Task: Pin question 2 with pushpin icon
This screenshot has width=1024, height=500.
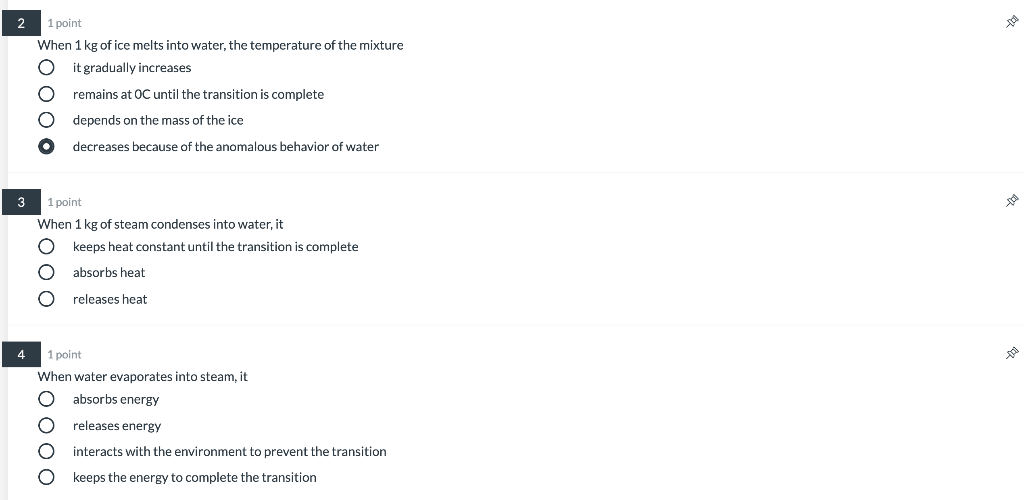Action: [x=1012, y=22]
